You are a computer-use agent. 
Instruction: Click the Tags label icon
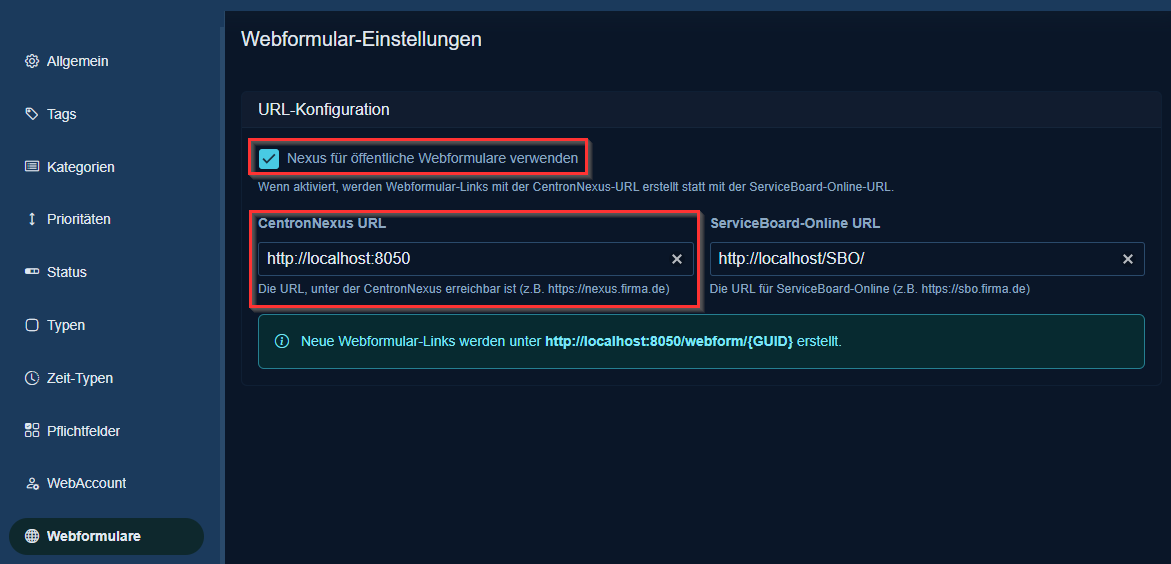[x=31, y=114]
